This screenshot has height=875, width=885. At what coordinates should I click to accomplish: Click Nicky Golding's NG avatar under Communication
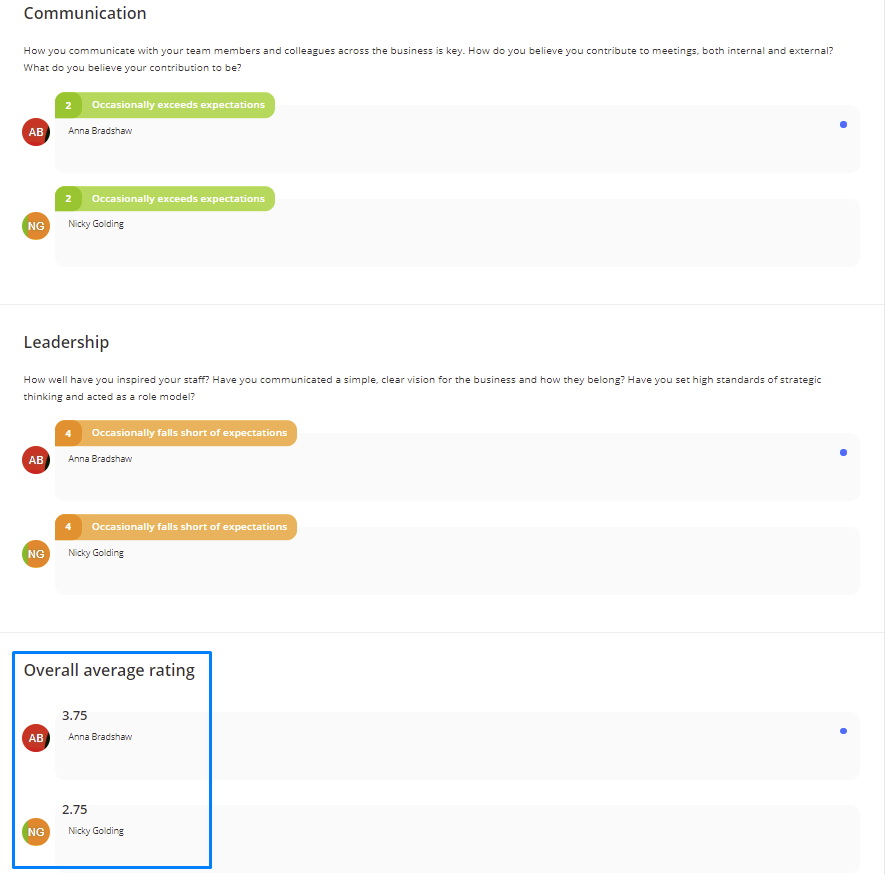pyautogui.click(x=36, y=226)
